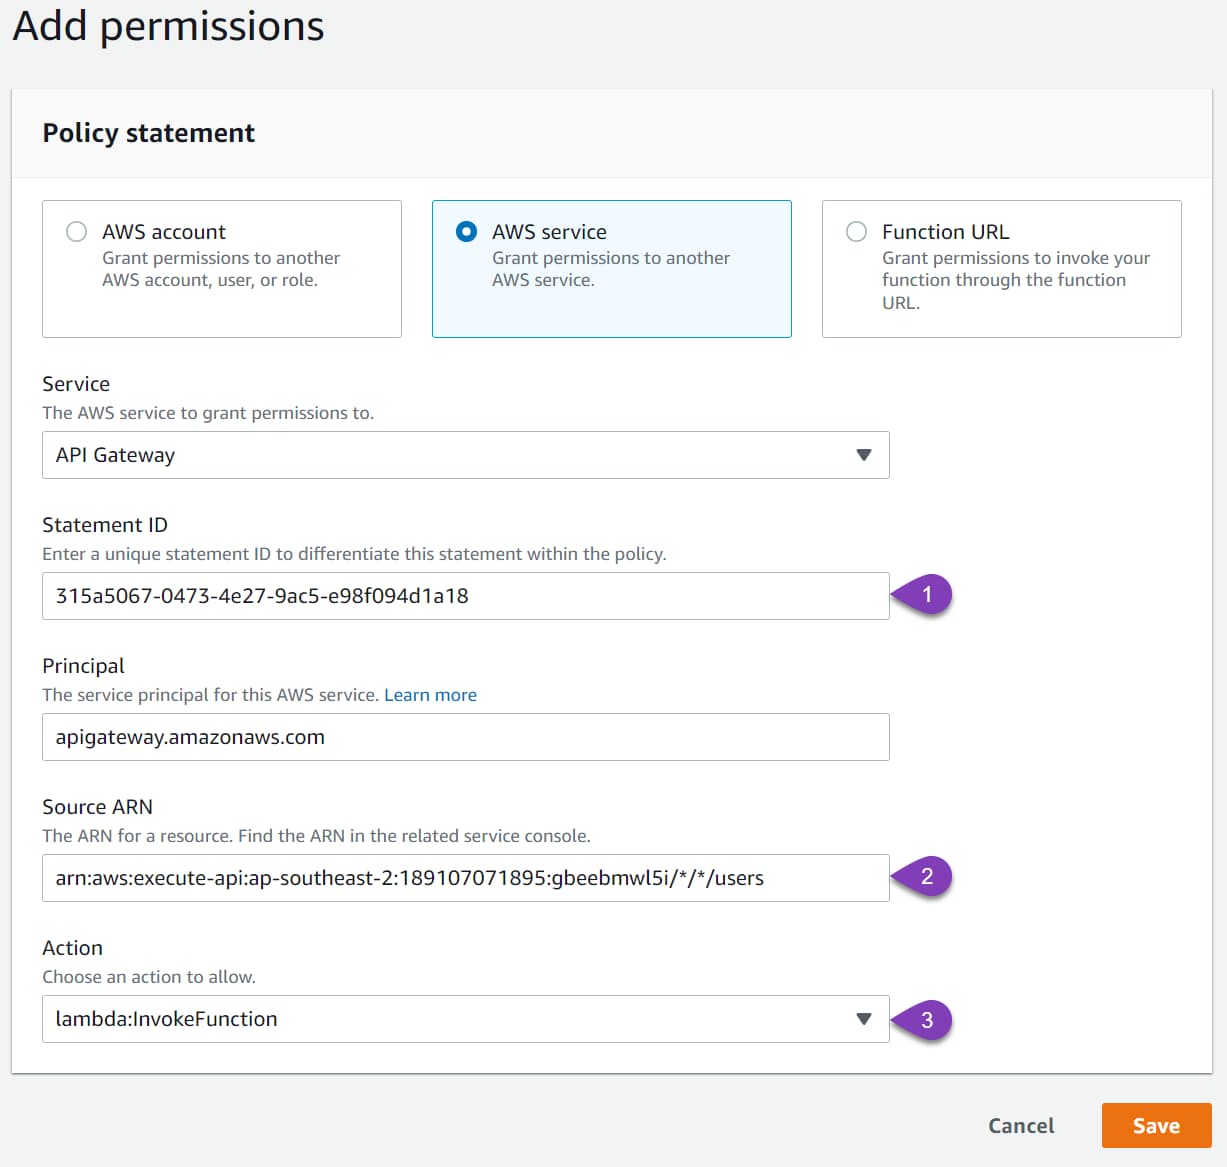
Task: Select the Function URL radio button
Action: (x=857, y=231)
